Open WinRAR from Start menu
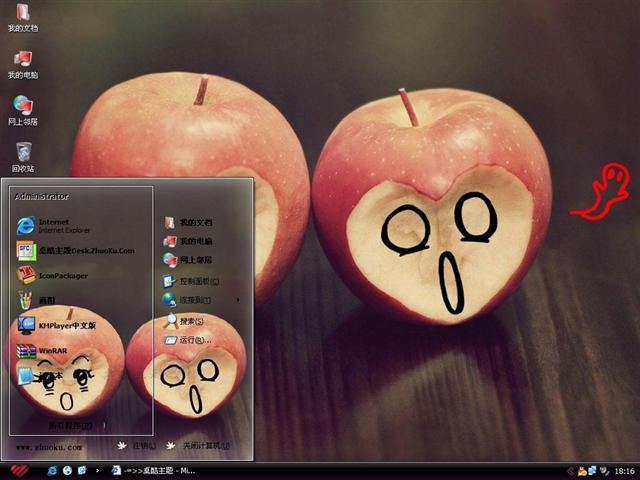Screen dimensions: 640x480 tap(42, 351)
